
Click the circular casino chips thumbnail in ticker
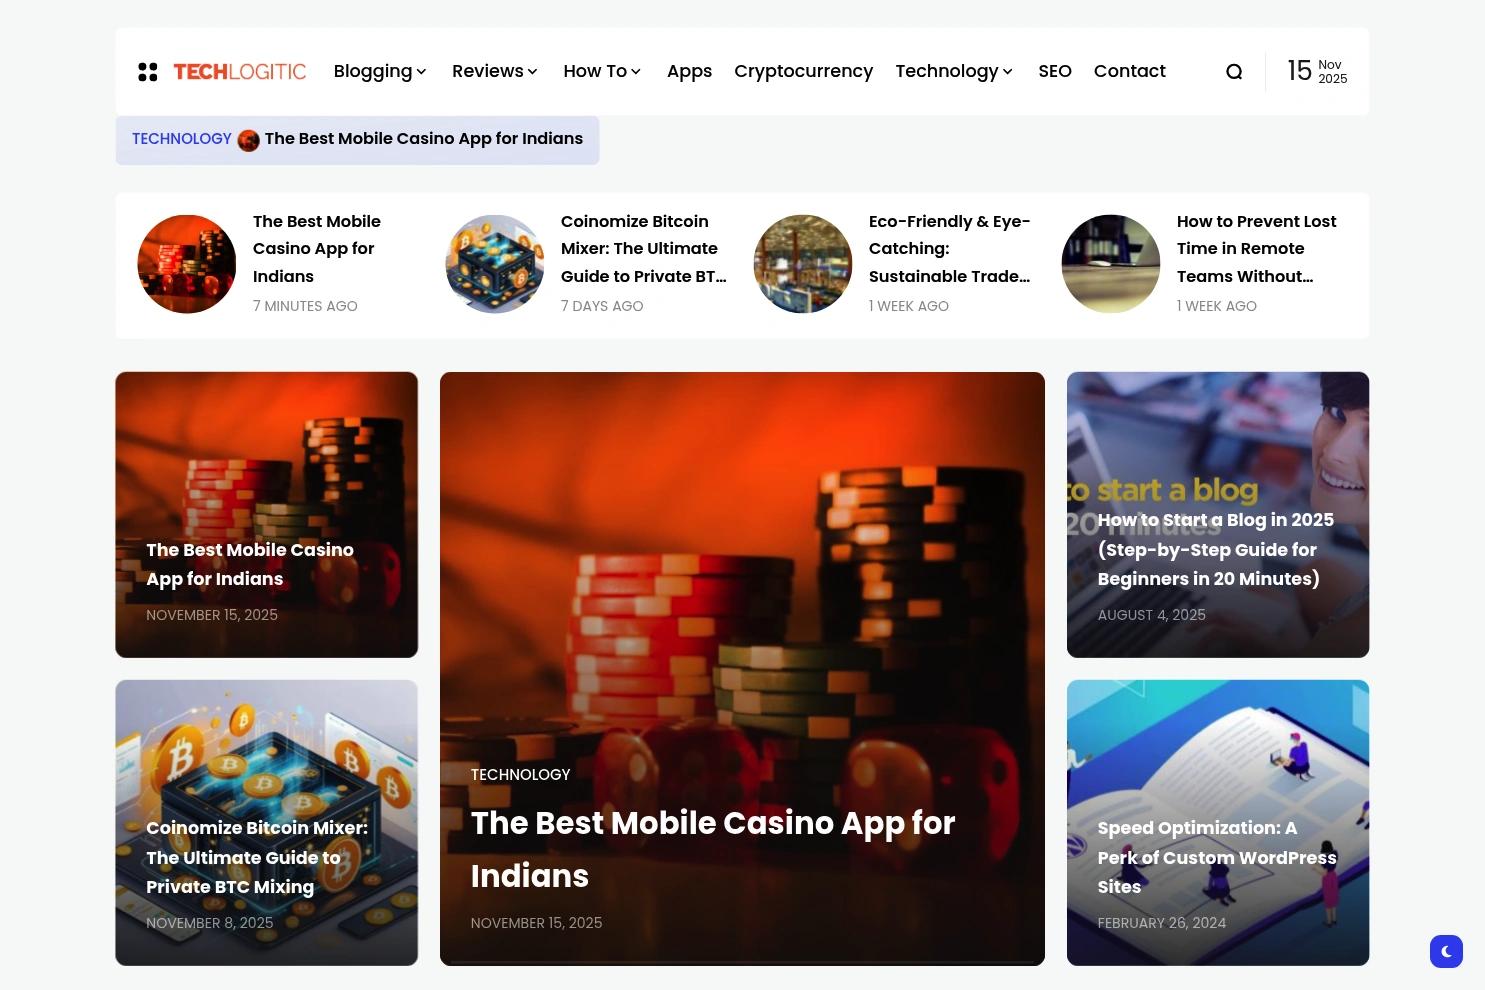186,263
